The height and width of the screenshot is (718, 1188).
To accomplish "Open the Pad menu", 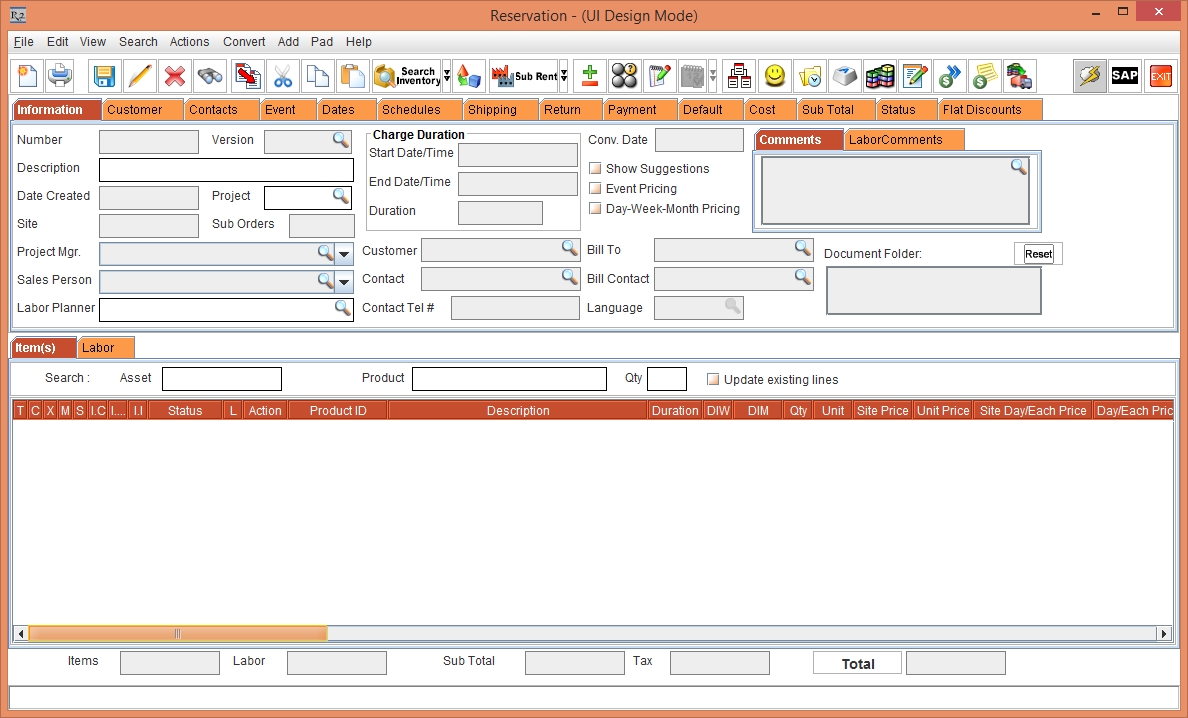I will coord(322,42).
